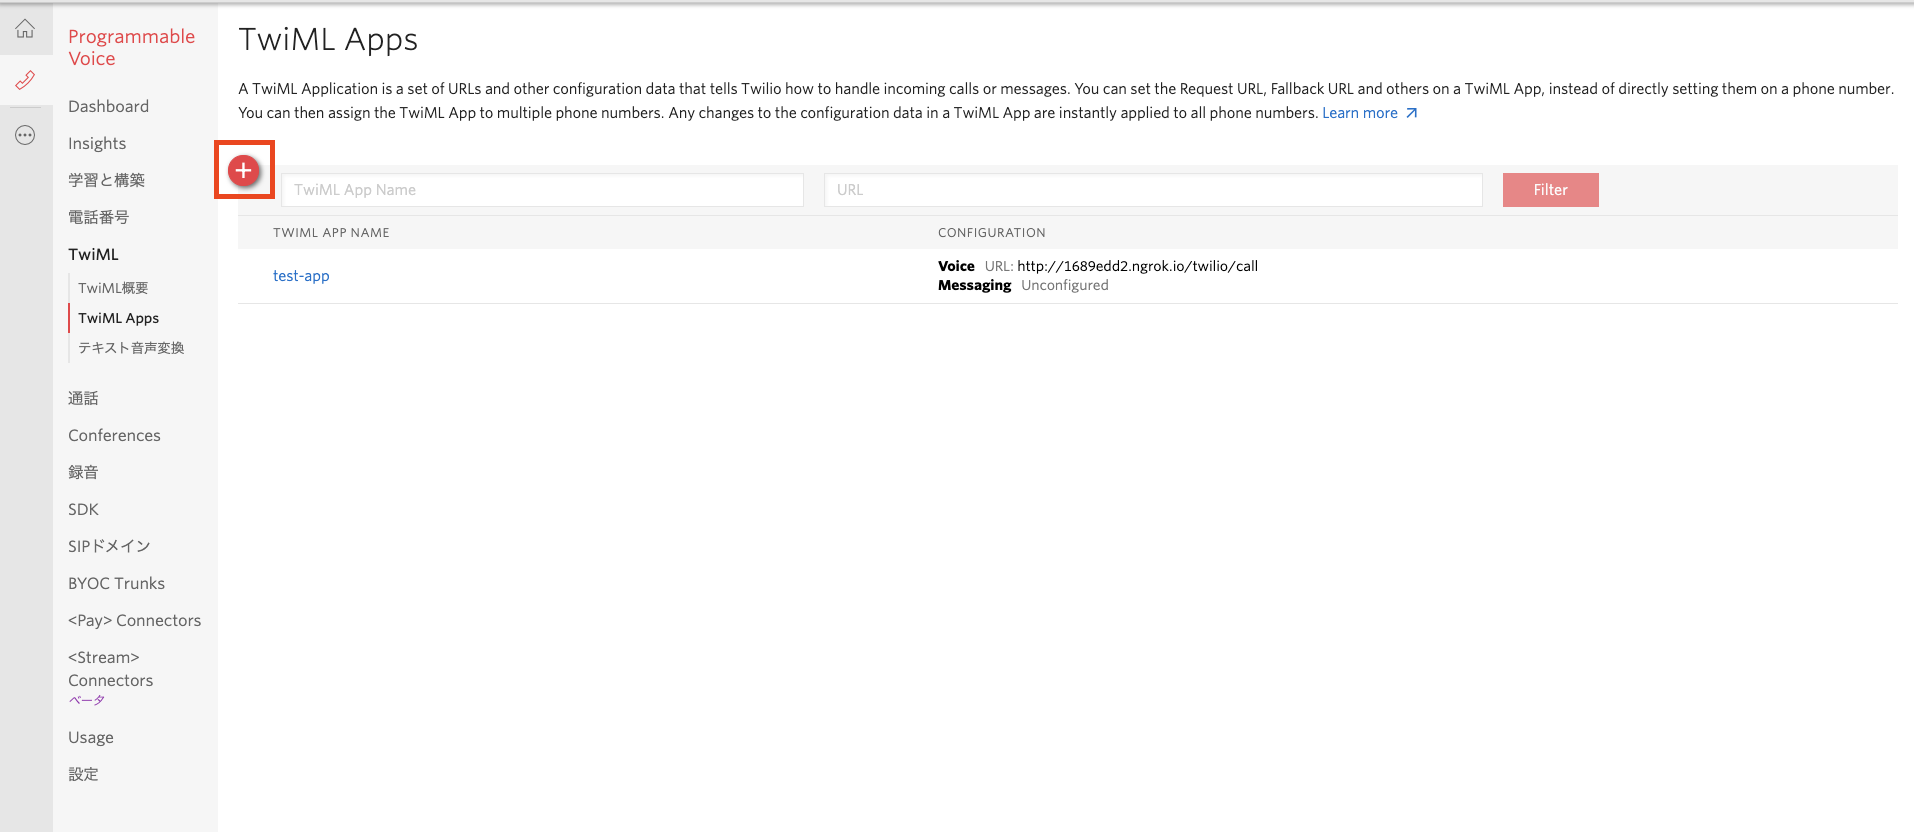Click the Voice URL ngrok address text
This screenshot has width=1914, height=832.
click(1137, 266)
